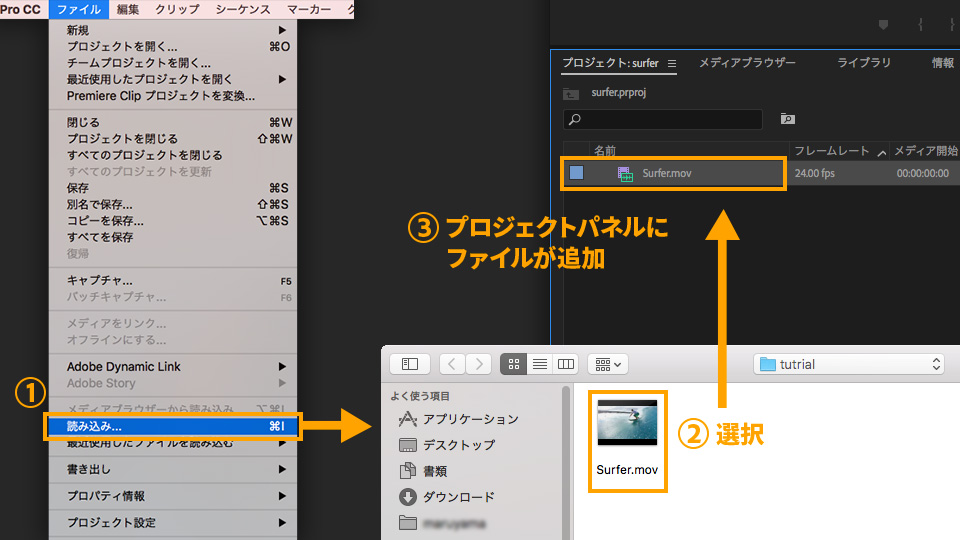
Task: Choose プロジェクトを開く... menu item
Action: (173, 47)
